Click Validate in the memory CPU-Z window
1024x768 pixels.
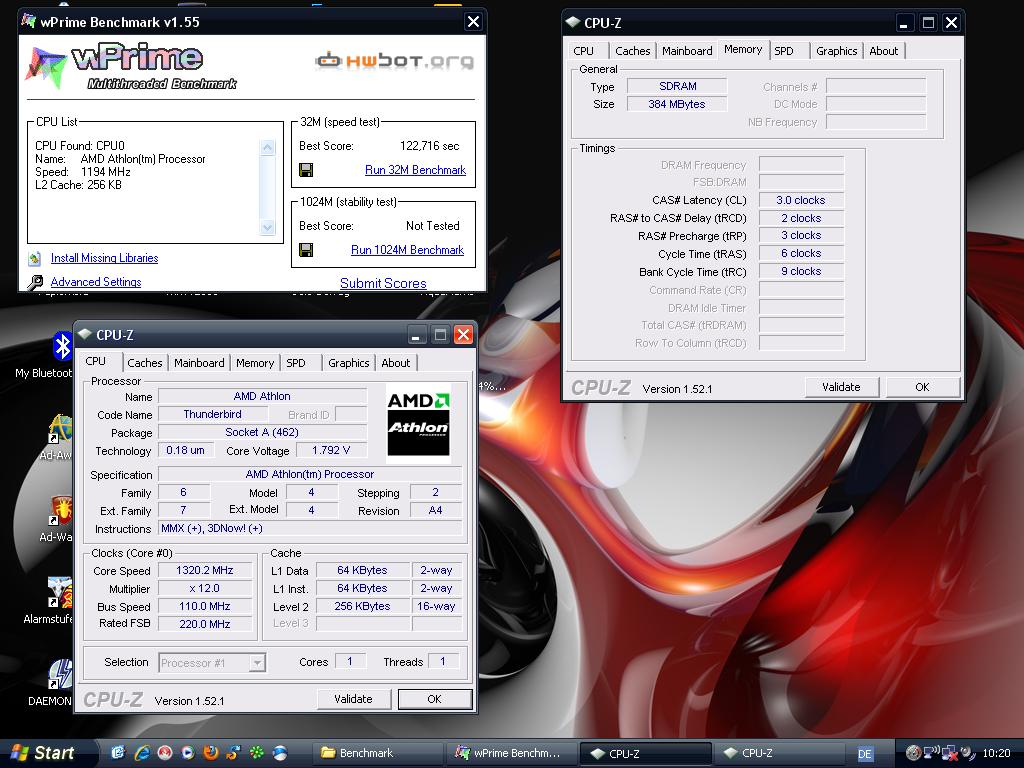(841, 387)
